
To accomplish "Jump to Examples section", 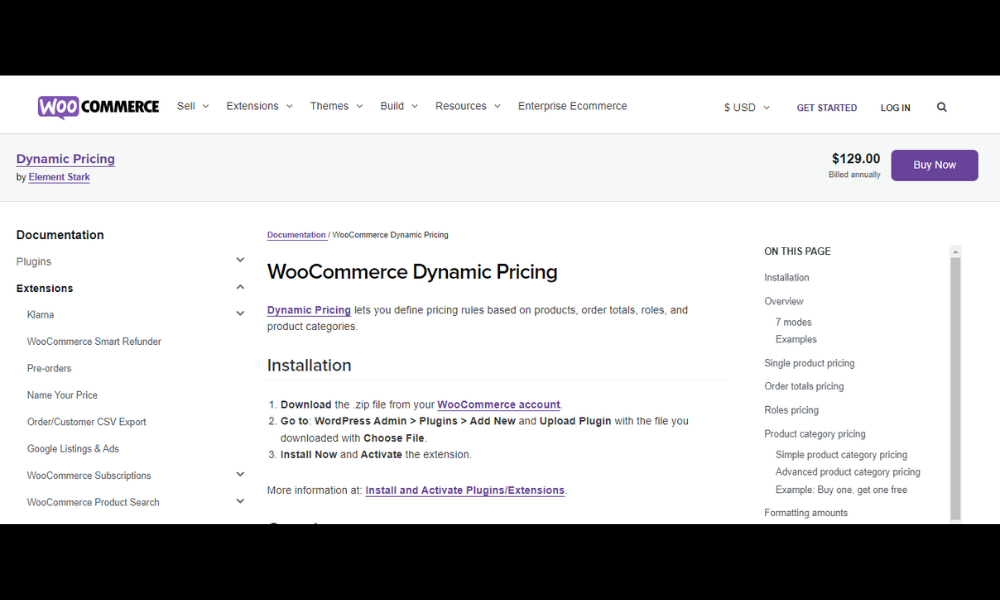I will point(796,339).
